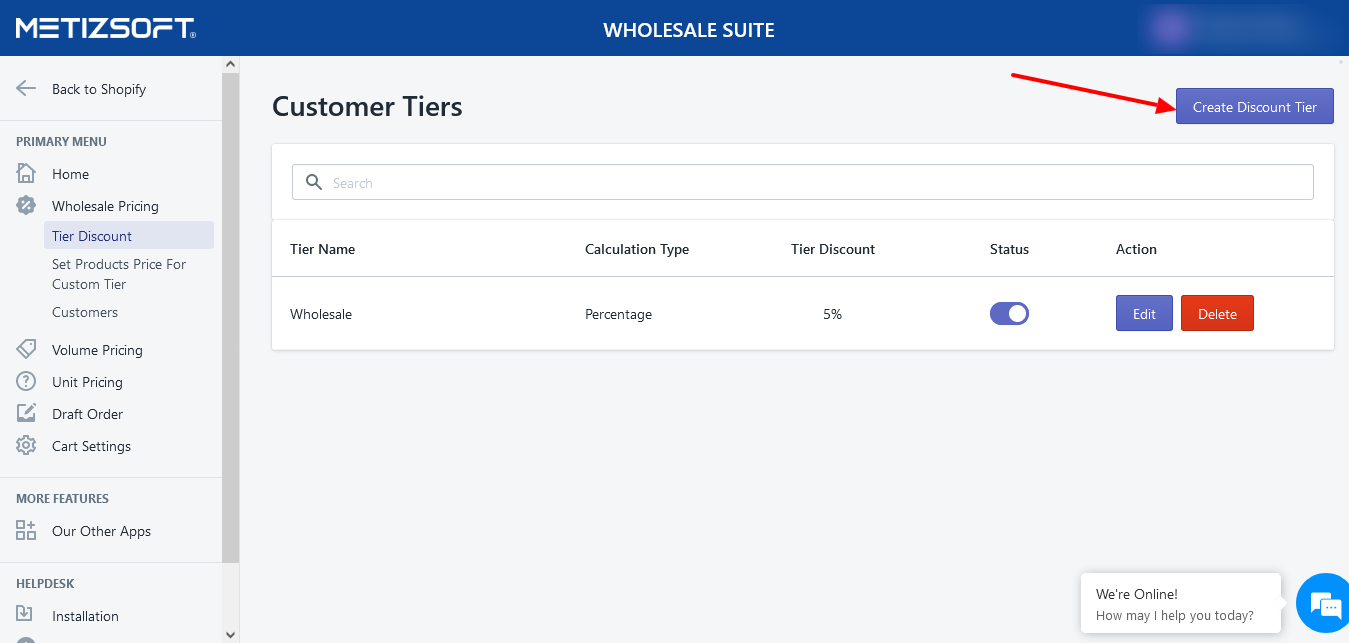Open the live chat bubble icon
This screenshot has height=643, width=1349.
click(1324, 604)
